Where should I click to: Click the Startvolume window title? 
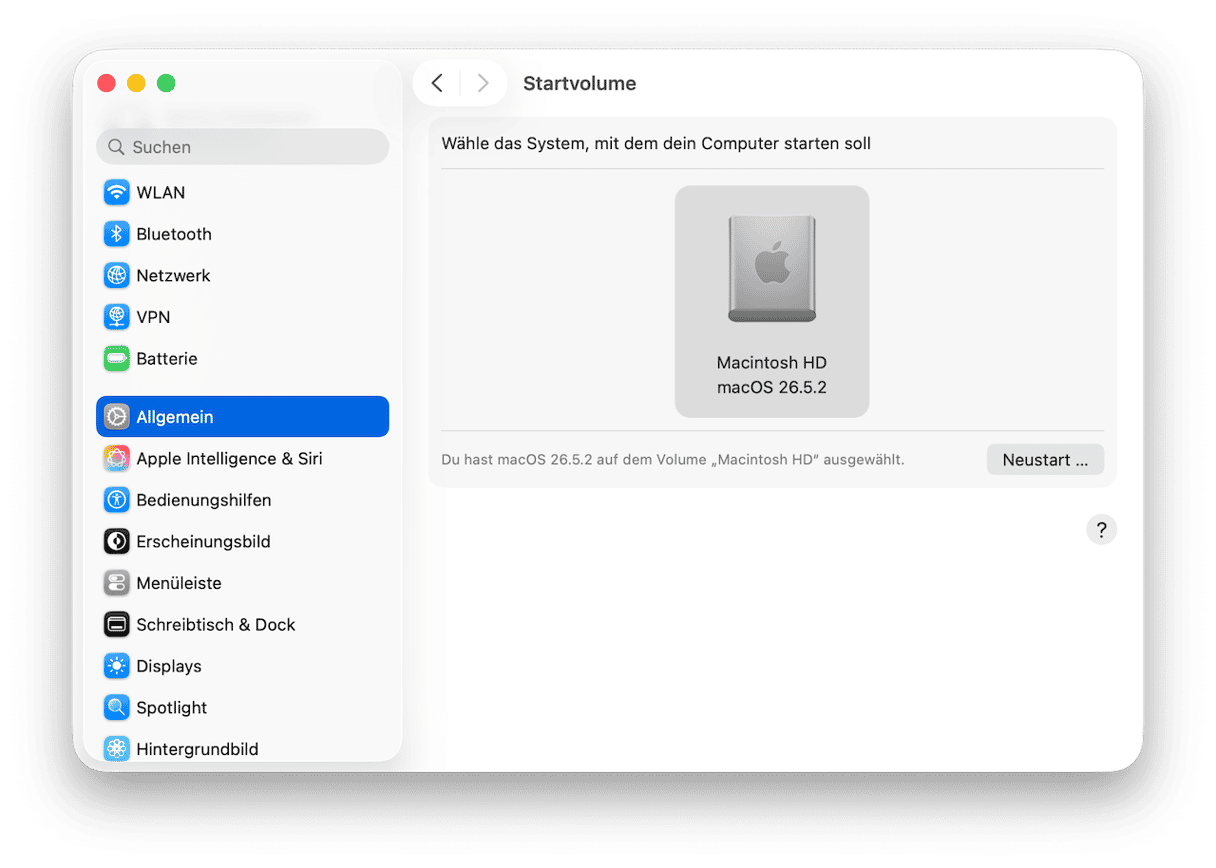(x=580, y=83)
